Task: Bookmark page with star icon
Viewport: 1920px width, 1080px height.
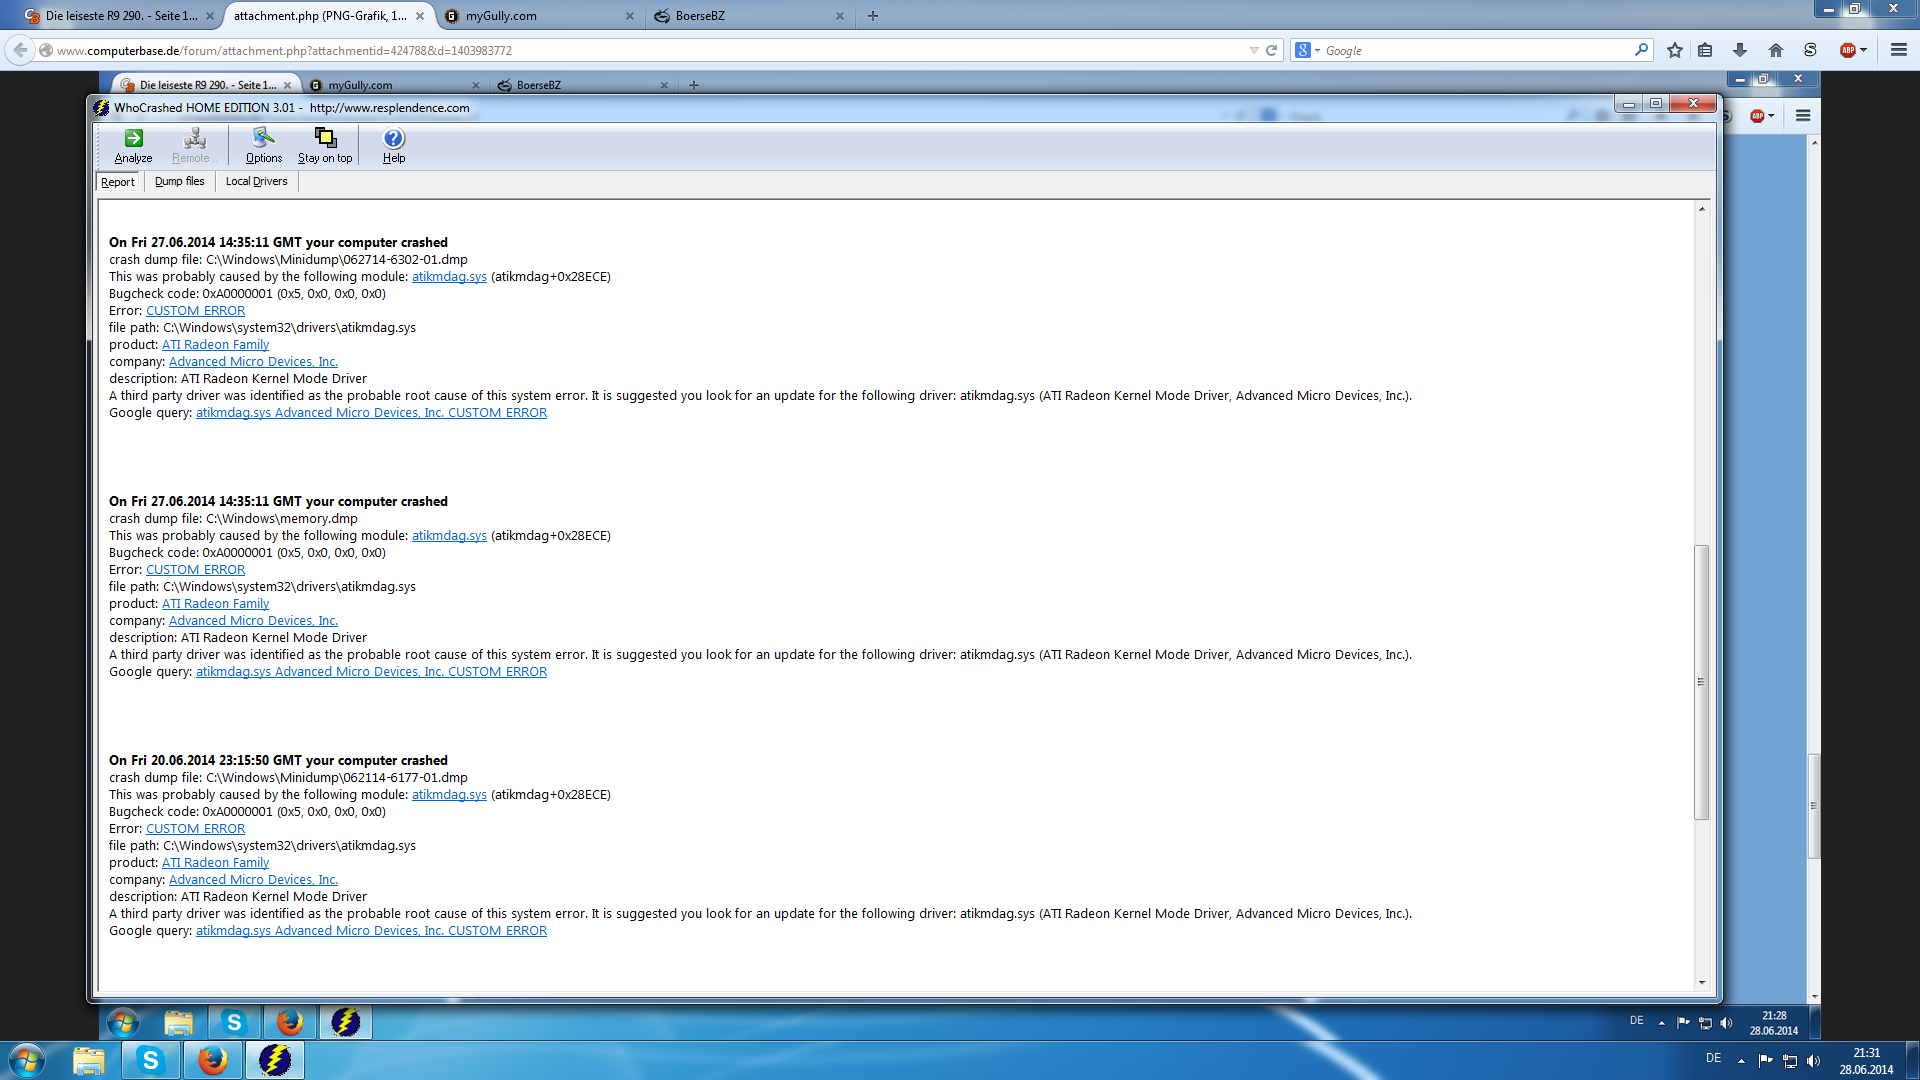Action: 1675,50
